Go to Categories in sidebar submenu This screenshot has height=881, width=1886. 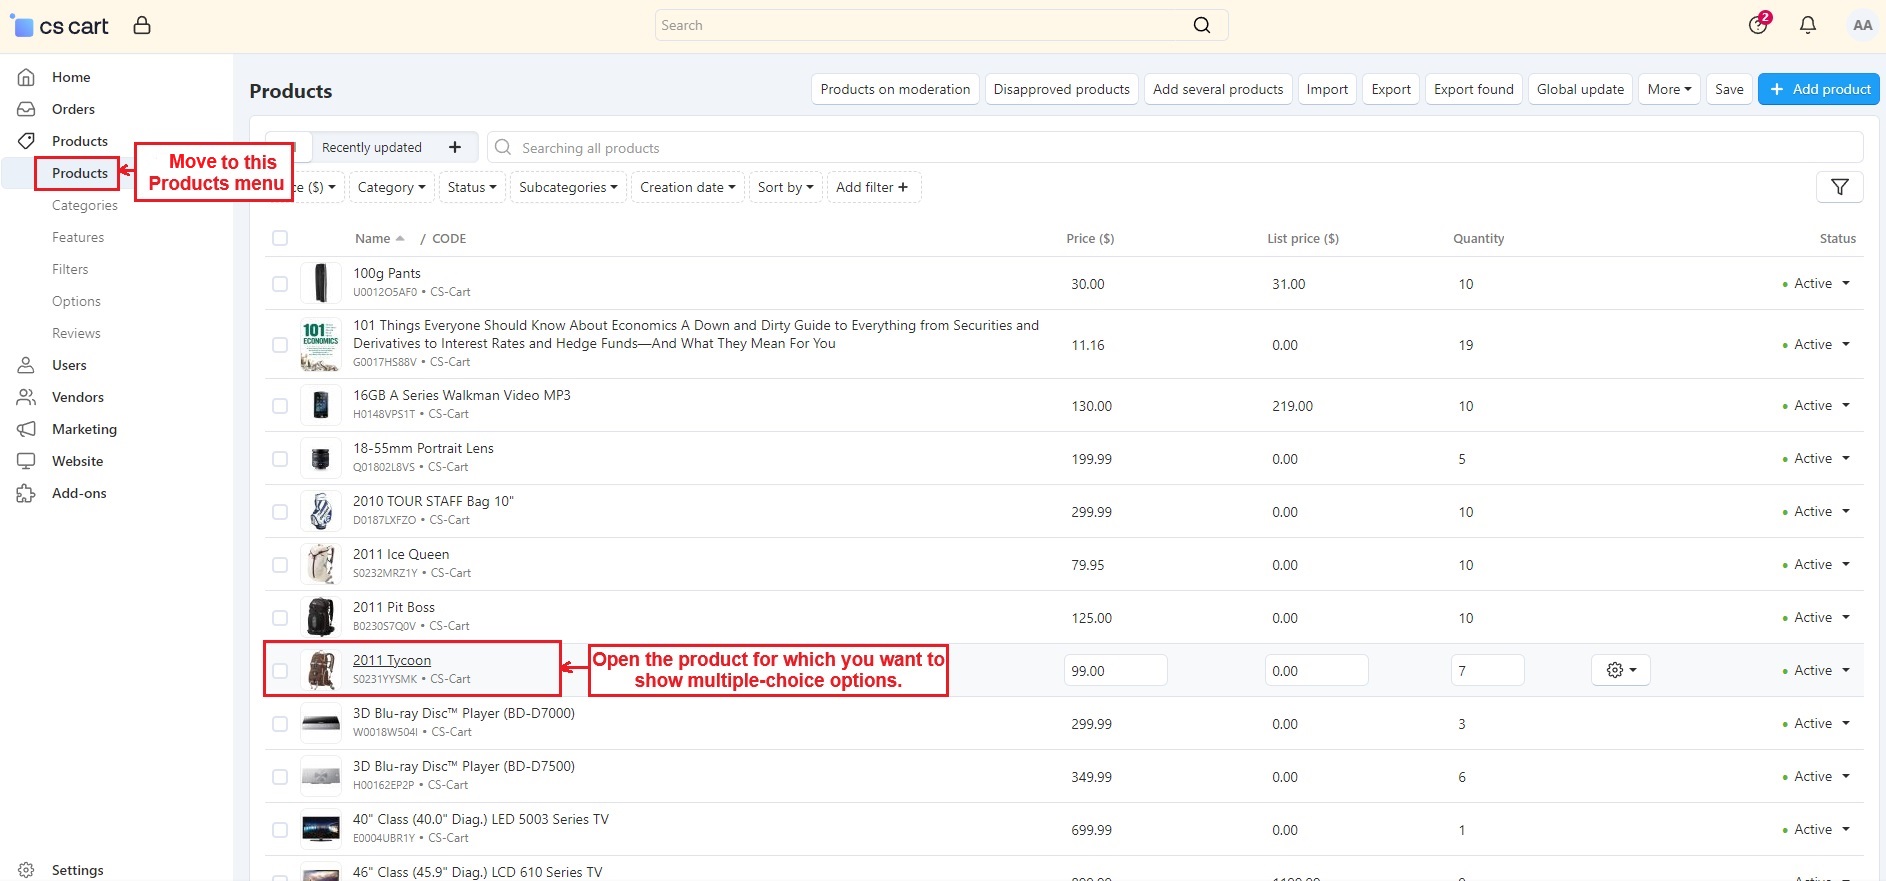click(85, 205)
